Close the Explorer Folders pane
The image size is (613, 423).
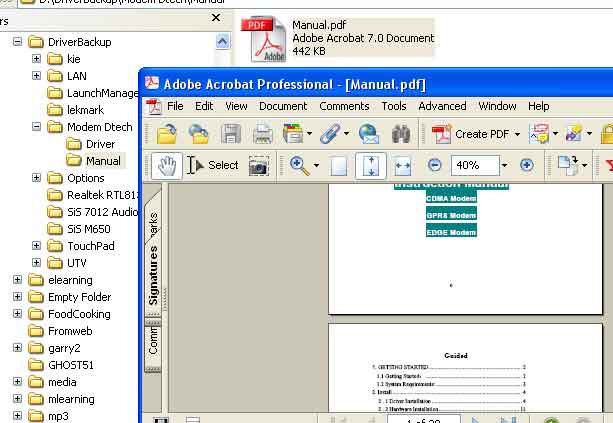coord(216,18)
